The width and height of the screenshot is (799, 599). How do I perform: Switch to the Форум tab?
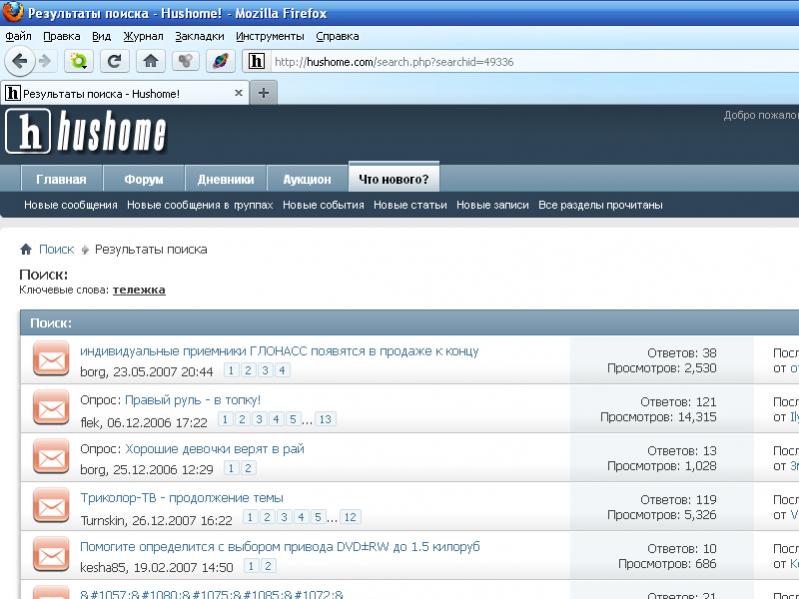[144, 179]
